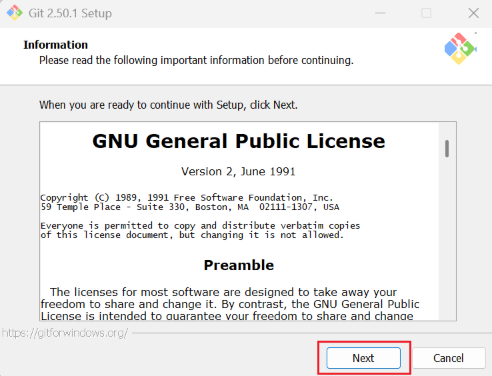This screenshot has width=492, height=376.
Task: Click the Preamble heading
Action: [239, 265]
